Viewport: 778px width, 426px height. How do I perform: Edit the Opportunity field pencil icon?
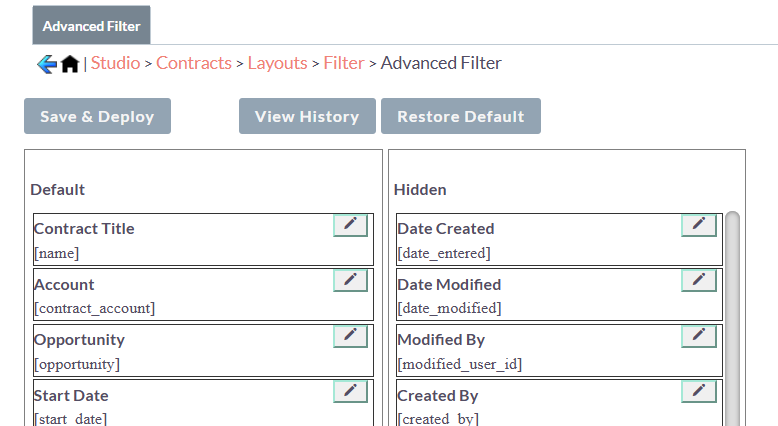click(x=350, y=336)
